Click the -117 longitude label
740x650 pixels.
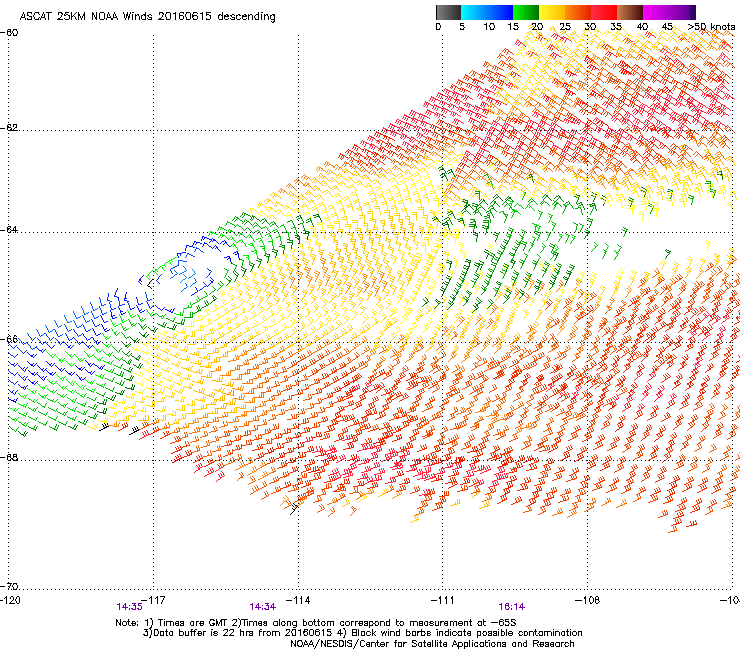tap(153, 600)
